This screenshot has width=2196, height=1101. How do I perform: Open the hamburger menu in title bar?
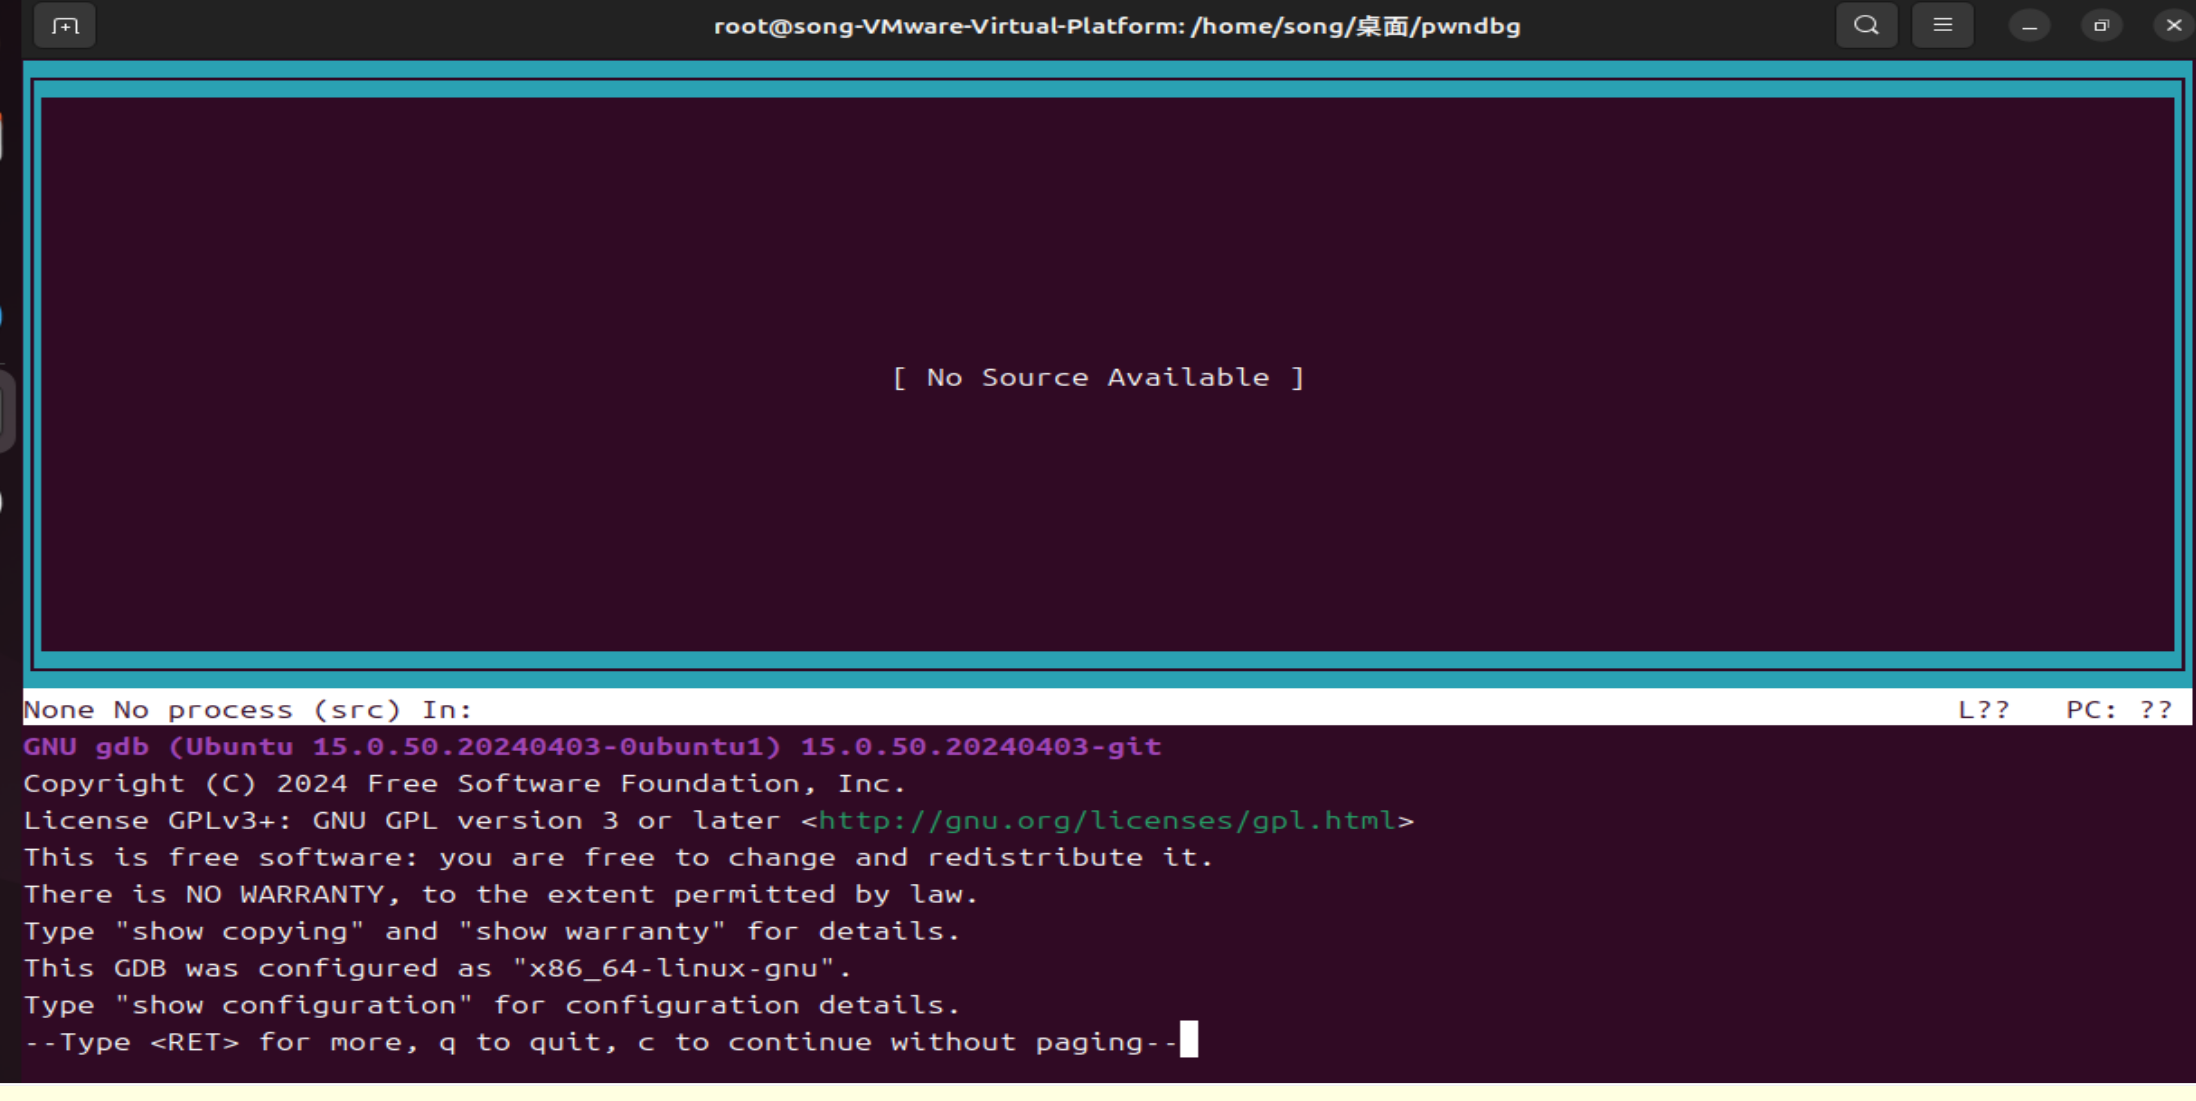(1942, 26)
